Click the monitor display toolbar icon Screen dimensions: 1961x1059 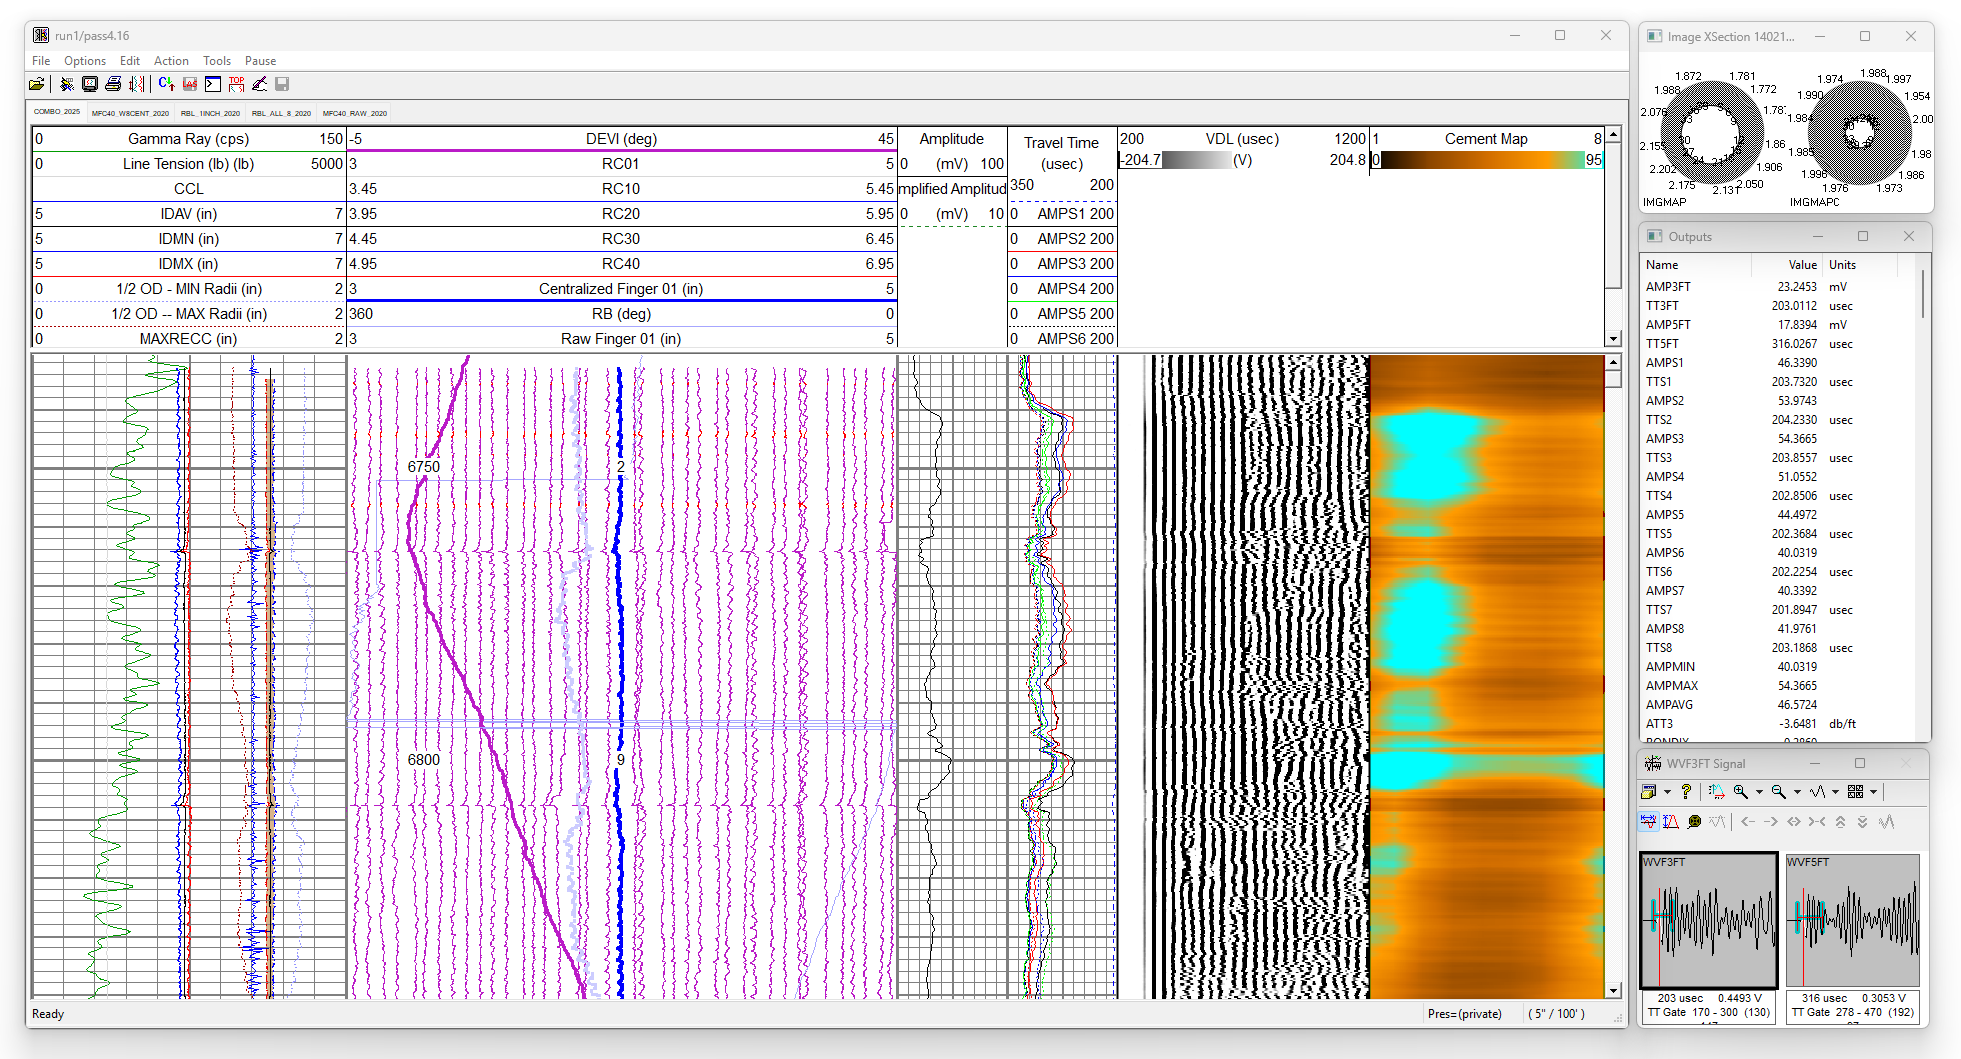[x=90, y=85]
